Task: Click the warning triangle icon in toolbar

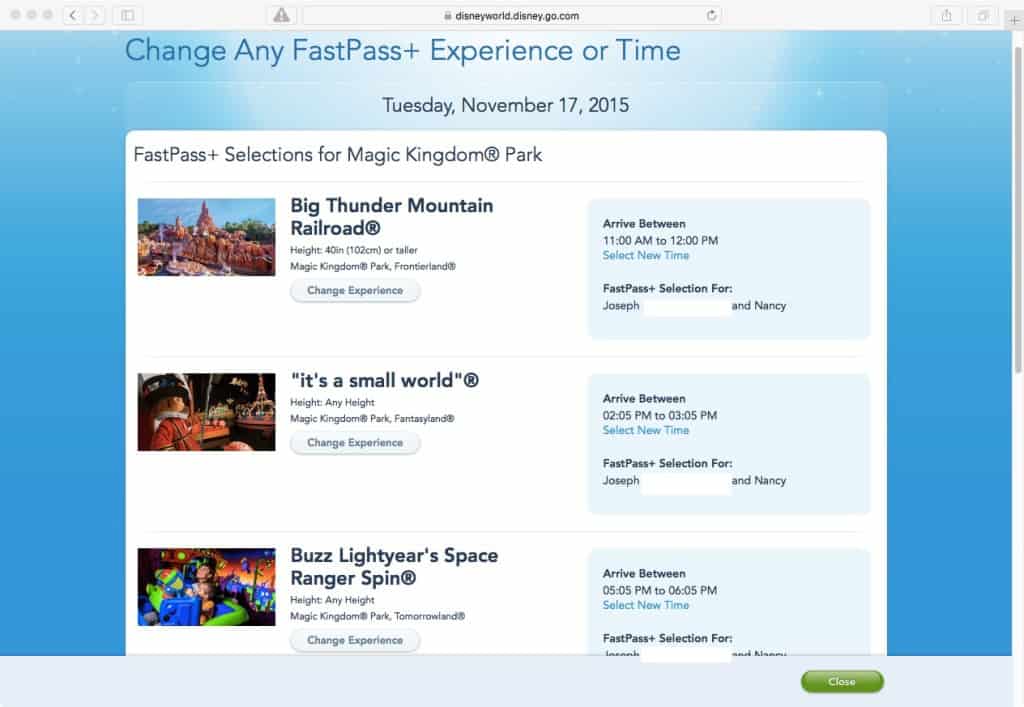Action: coord(281,15)
